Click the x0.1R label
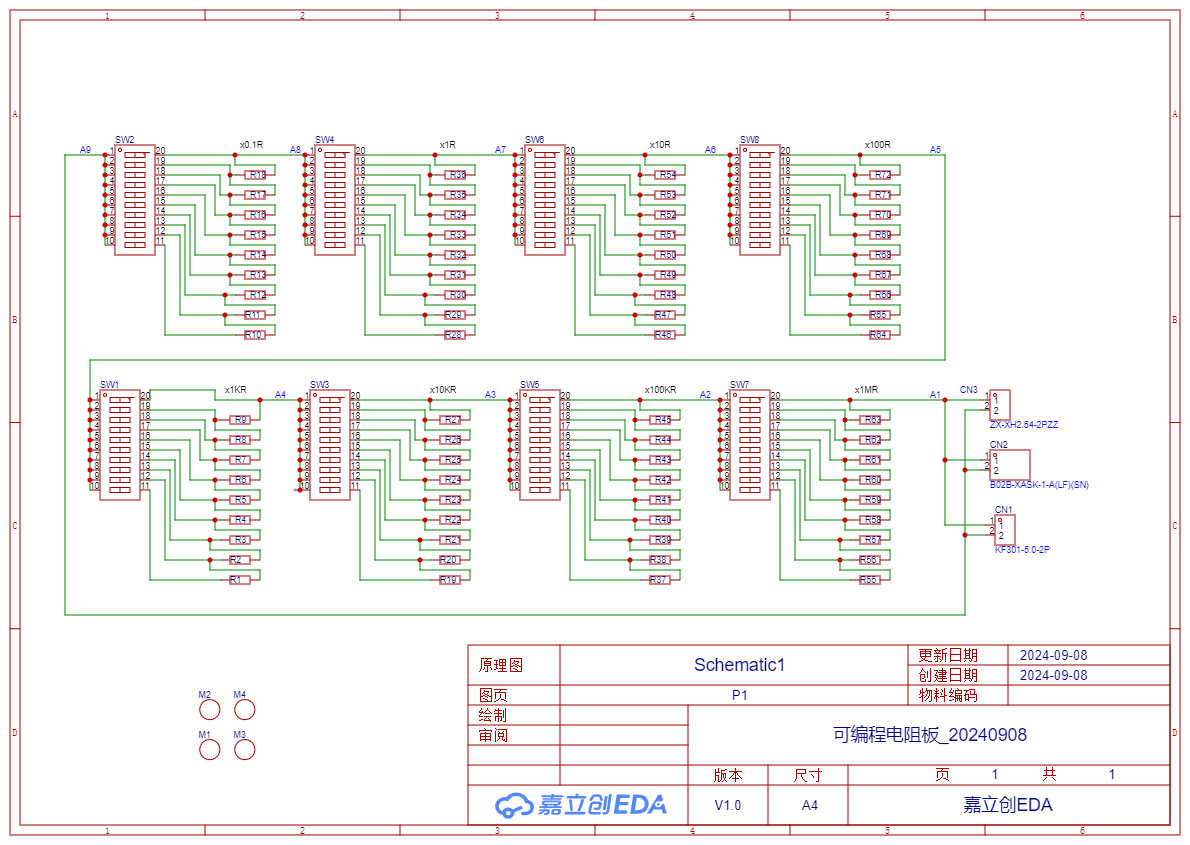The image size is (1190, 845). pyautogui.click(x=251, y=144)
